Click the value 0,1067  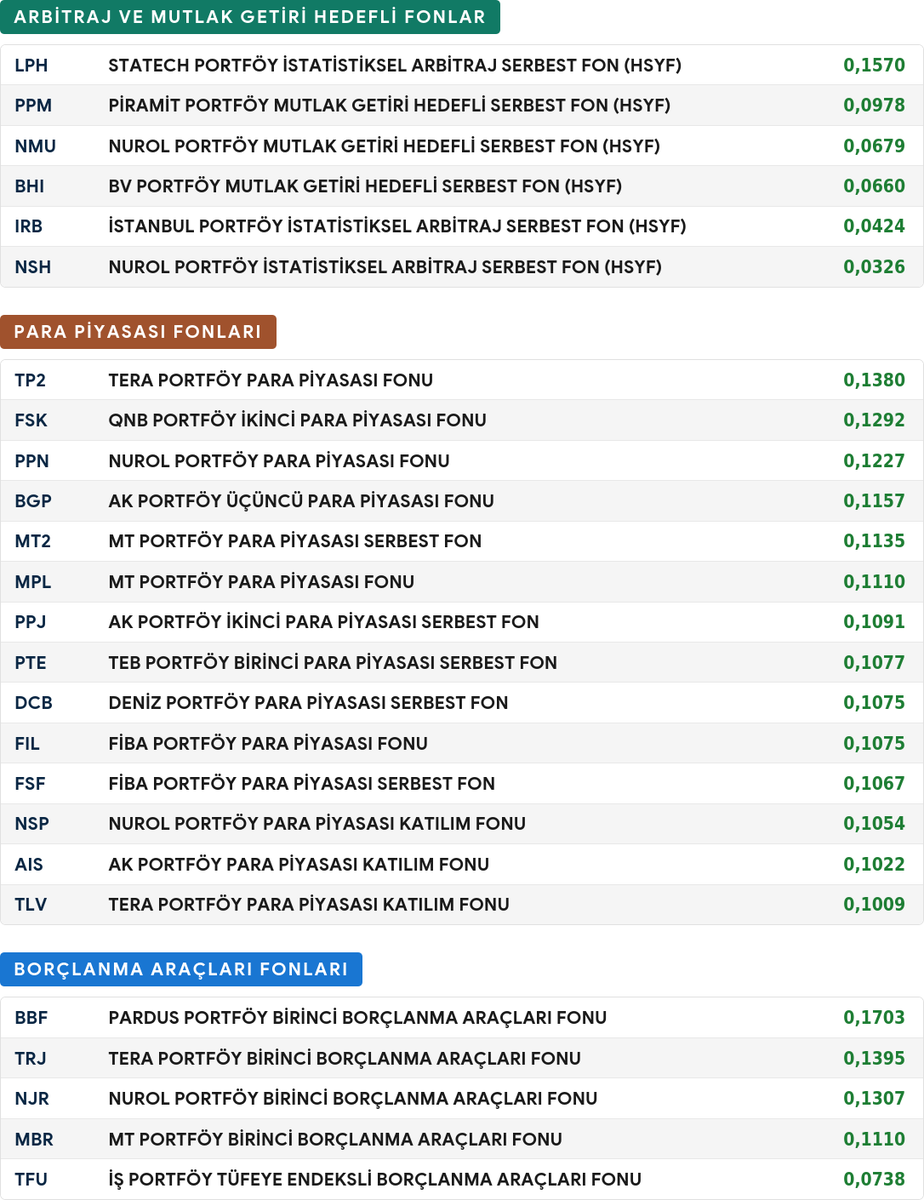tap(874, 784)
